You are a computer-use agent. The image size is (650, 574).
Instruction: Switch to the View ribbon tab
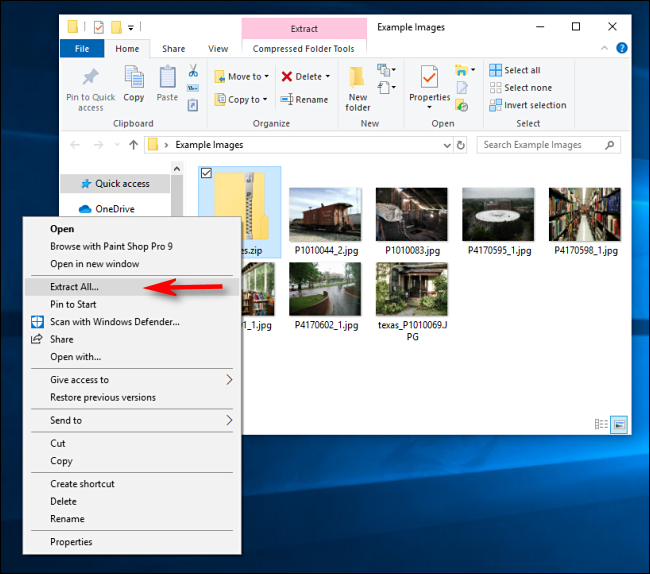(x=218, y=49)
